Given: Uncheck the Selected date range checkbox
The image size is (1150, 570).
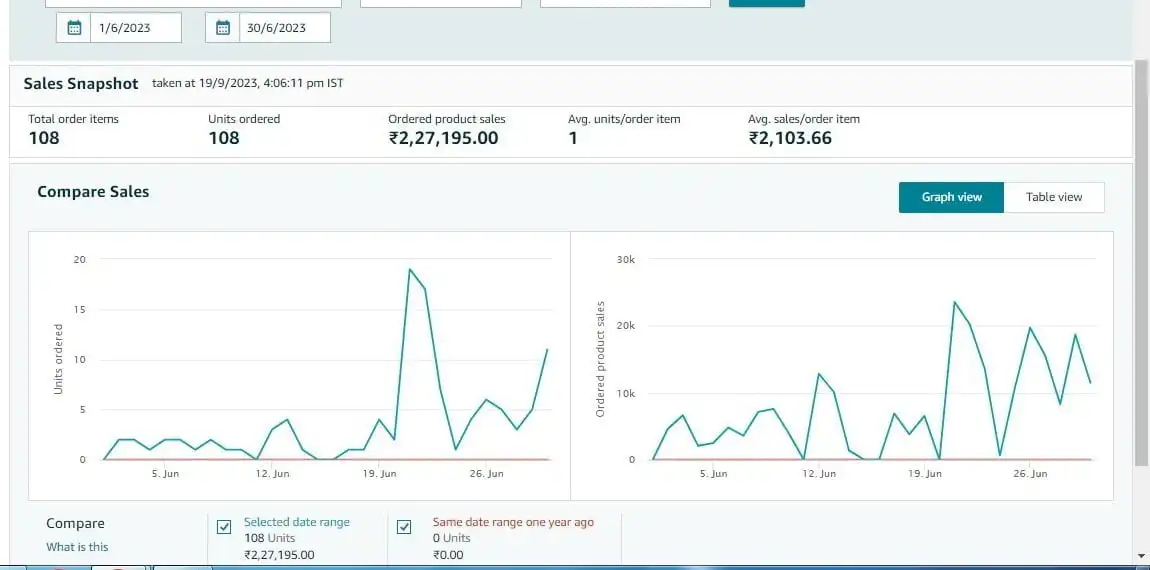Looking at the screenshot, I should pyautogui.click(x=224, y=527).
